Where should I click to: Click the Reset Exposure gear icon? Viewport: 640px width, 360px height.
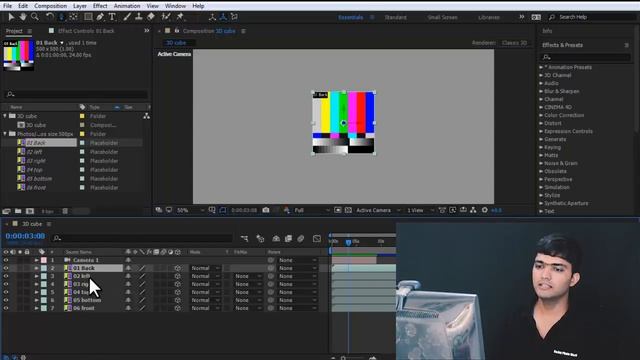(x=484, y=210)
